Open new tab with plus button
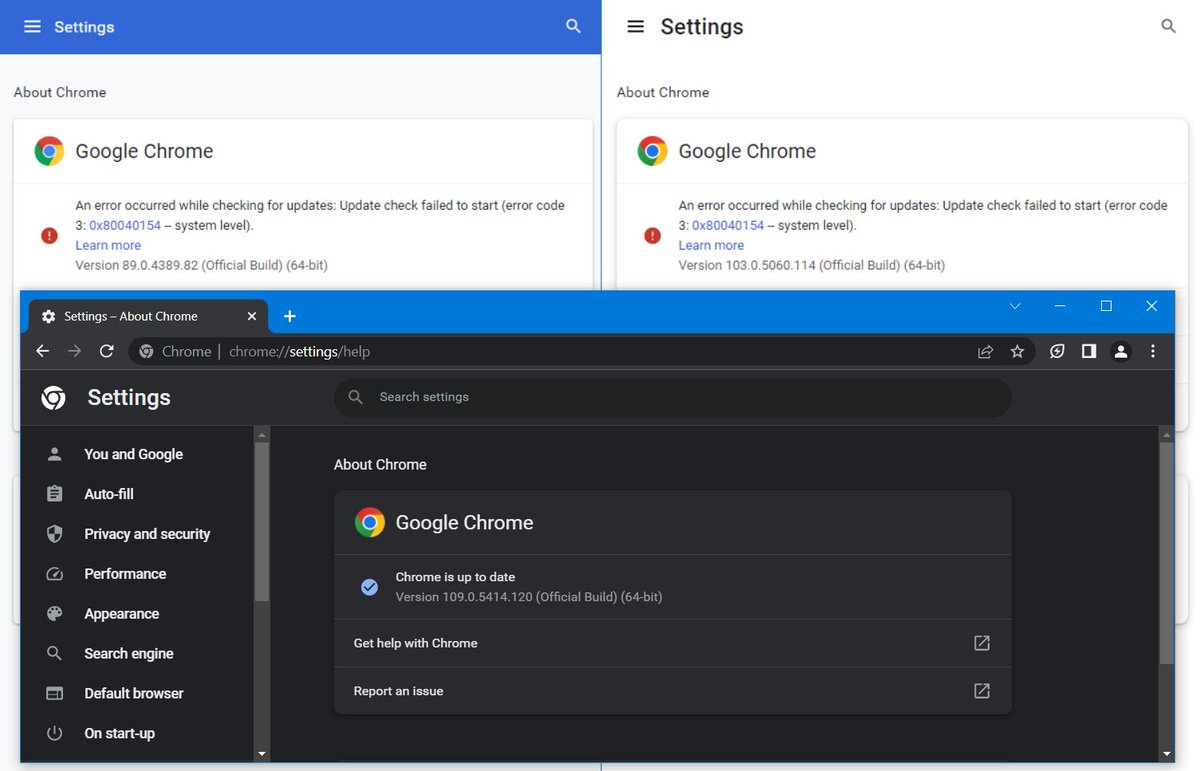Screen dimensions: 1200x771 click(x=290, y=316)
